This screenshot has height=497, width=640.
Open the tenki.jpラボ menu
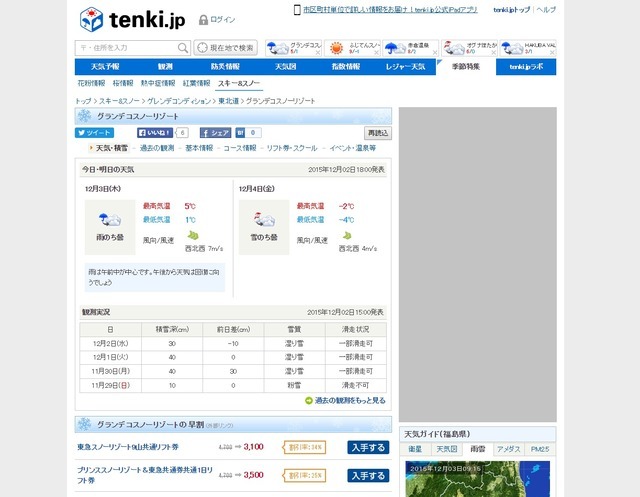coord(526,67)
